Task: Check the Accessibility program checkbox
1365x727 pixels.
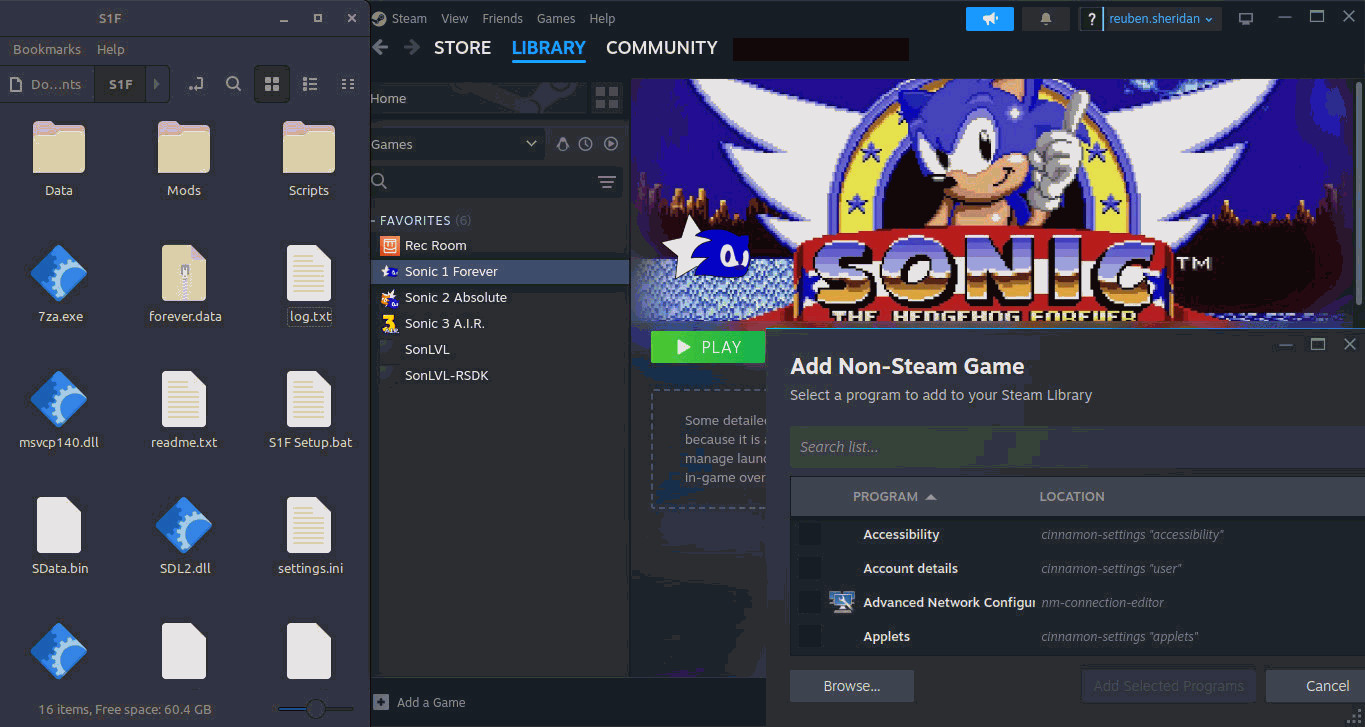Action: click(809, 534)
